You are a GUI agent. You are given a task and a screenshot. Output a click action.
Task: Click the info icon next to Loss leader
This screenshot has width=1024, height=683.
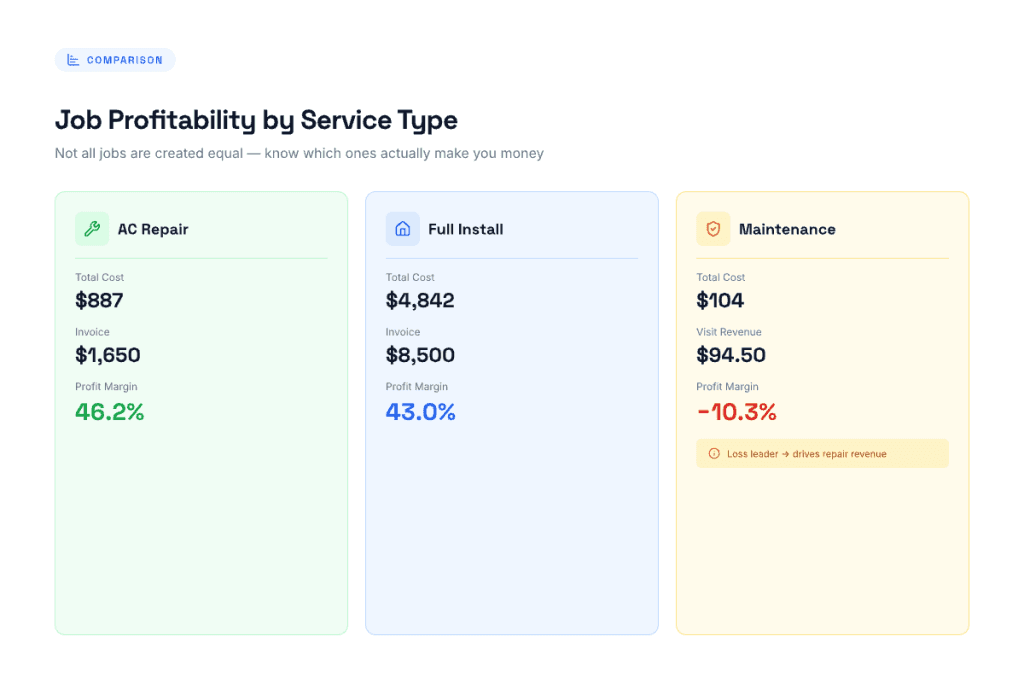pyautogui.click(x=712, y=453)
